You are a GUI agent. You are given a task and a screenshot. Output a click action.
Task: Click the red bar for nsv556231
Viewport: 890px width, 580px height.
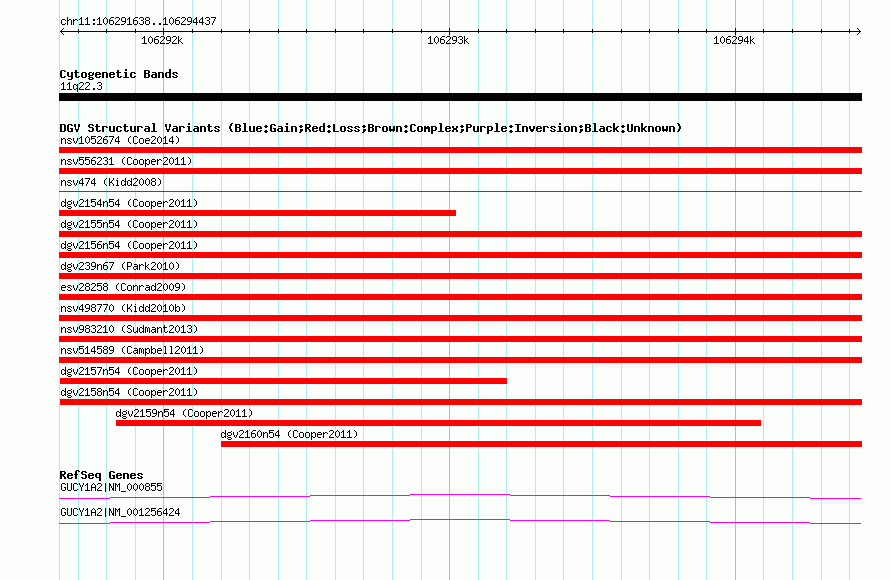click(x=460, y=171)
